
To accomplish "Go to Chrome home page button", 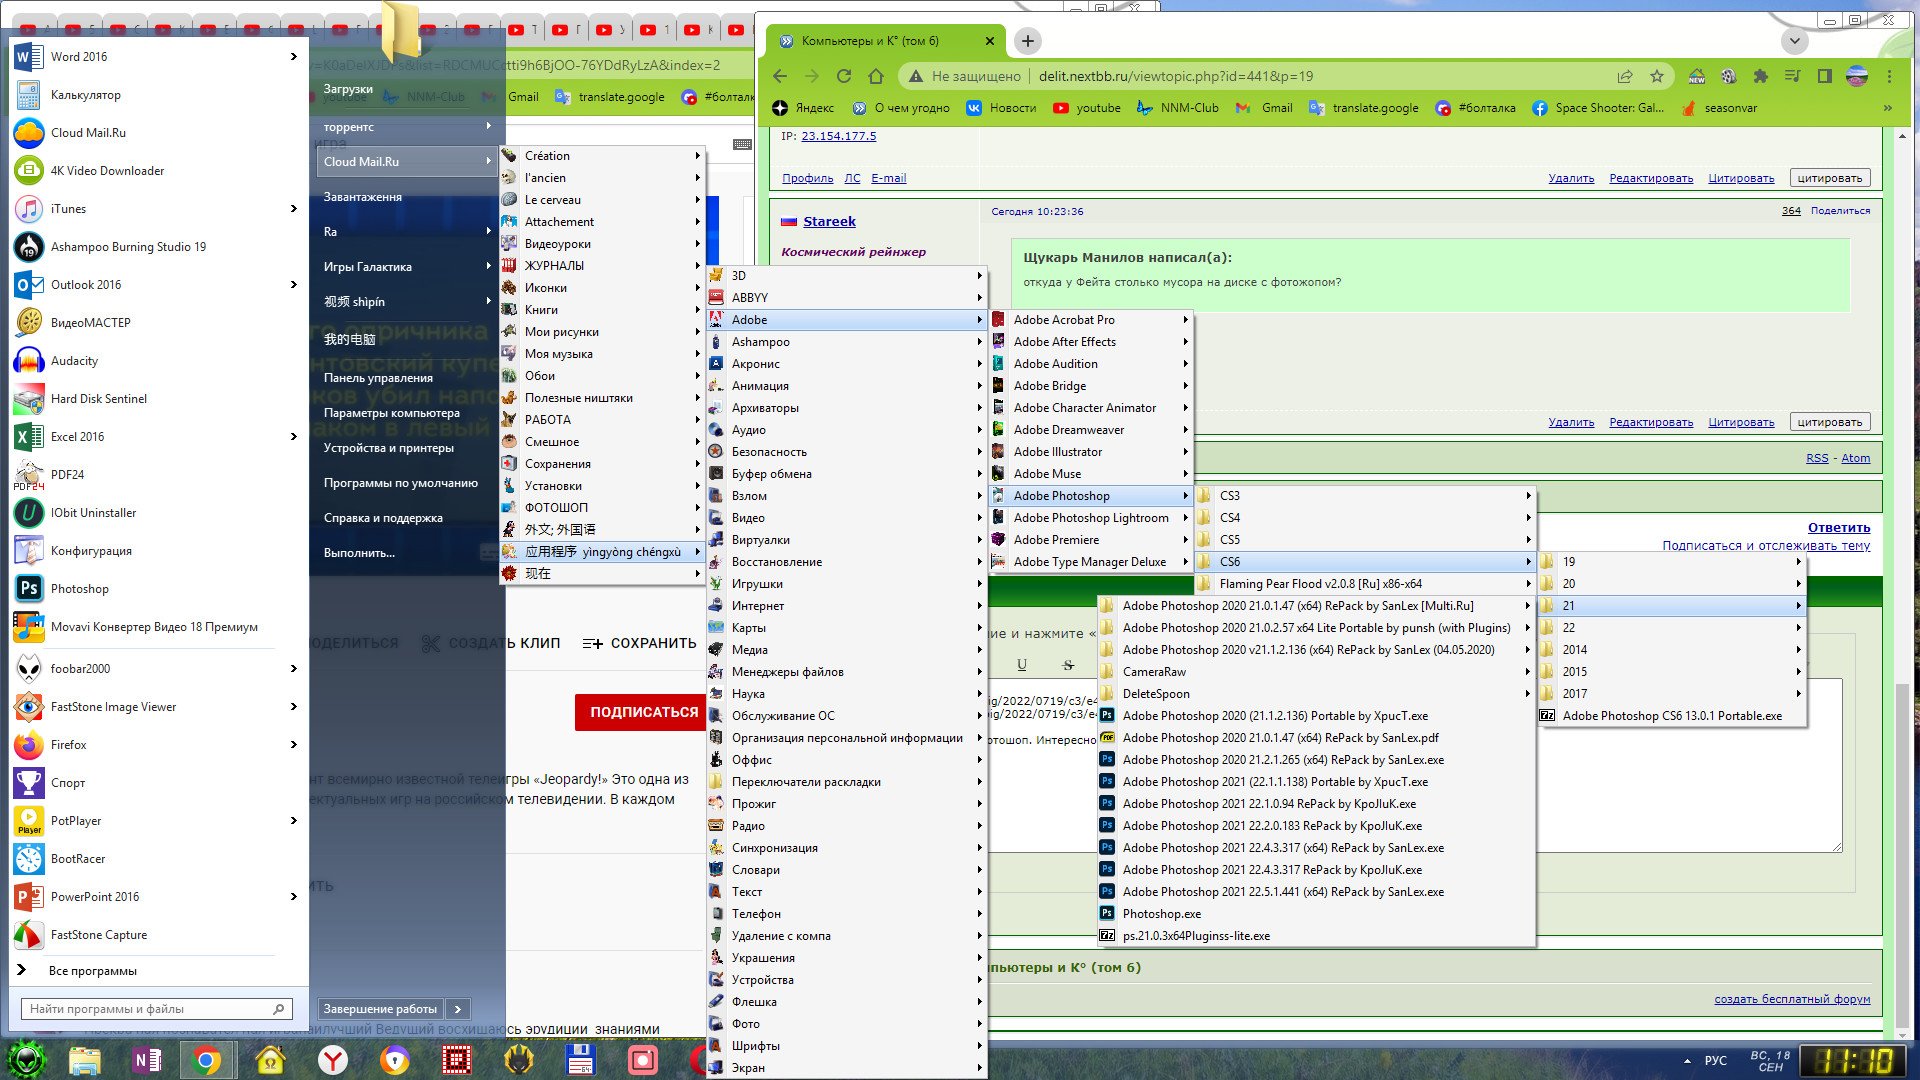I will [x=876, y=76].
